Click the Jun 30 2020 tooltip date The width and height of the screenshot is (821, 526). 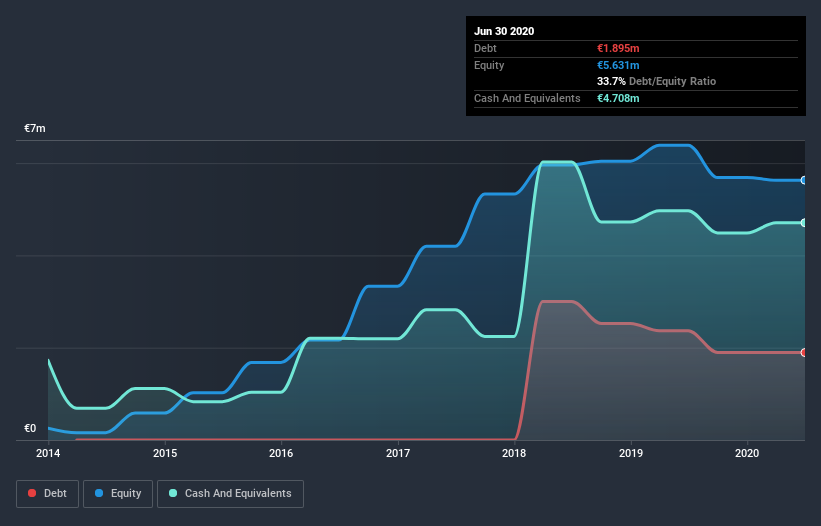[504, 31]
